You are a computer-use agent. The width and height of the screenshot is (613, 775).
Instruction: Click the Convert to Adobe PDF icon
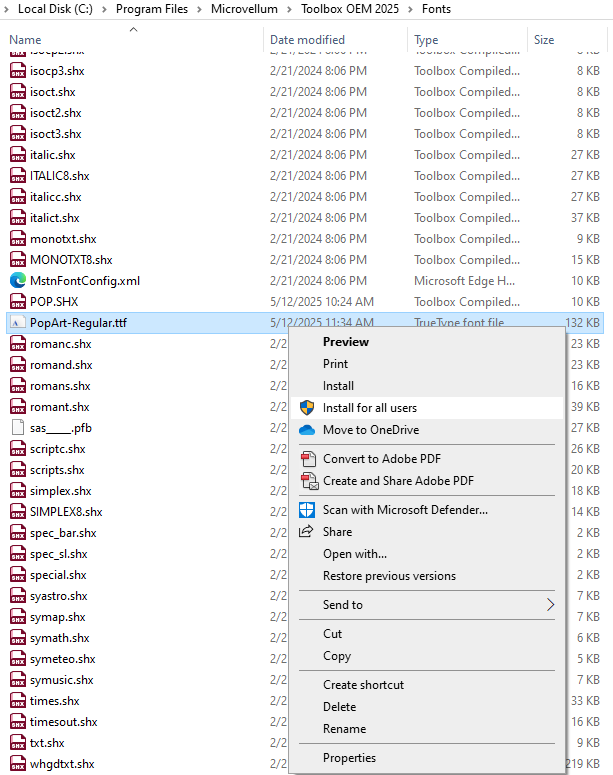click(307, 459)
